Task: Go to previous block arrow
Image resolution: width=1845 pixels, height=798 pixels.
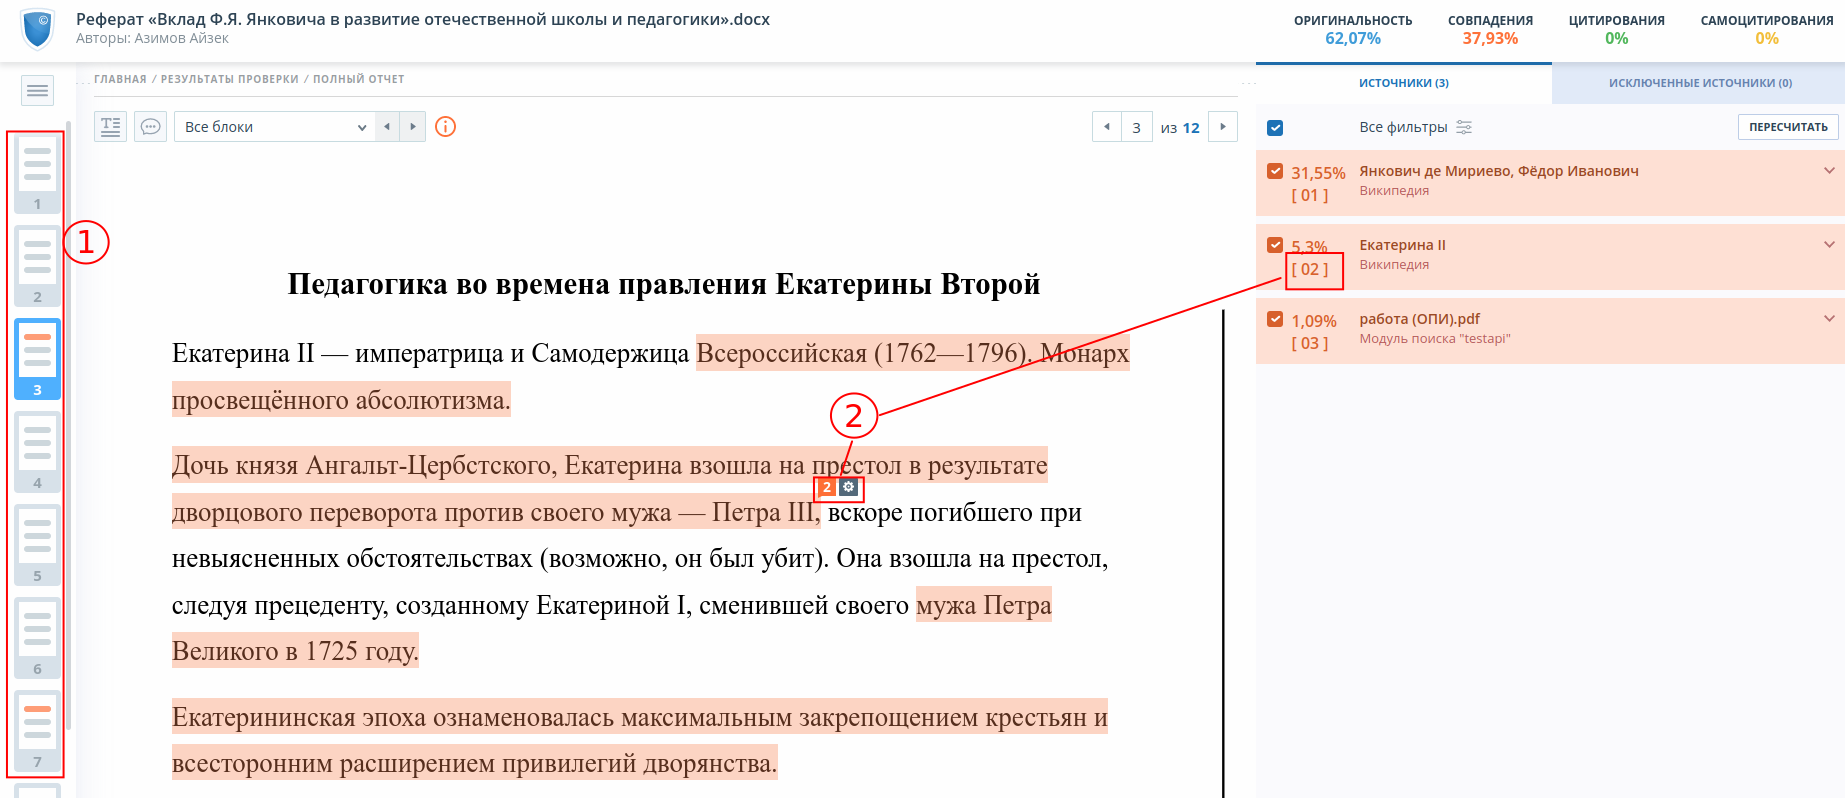Action: tap(387, 127)
